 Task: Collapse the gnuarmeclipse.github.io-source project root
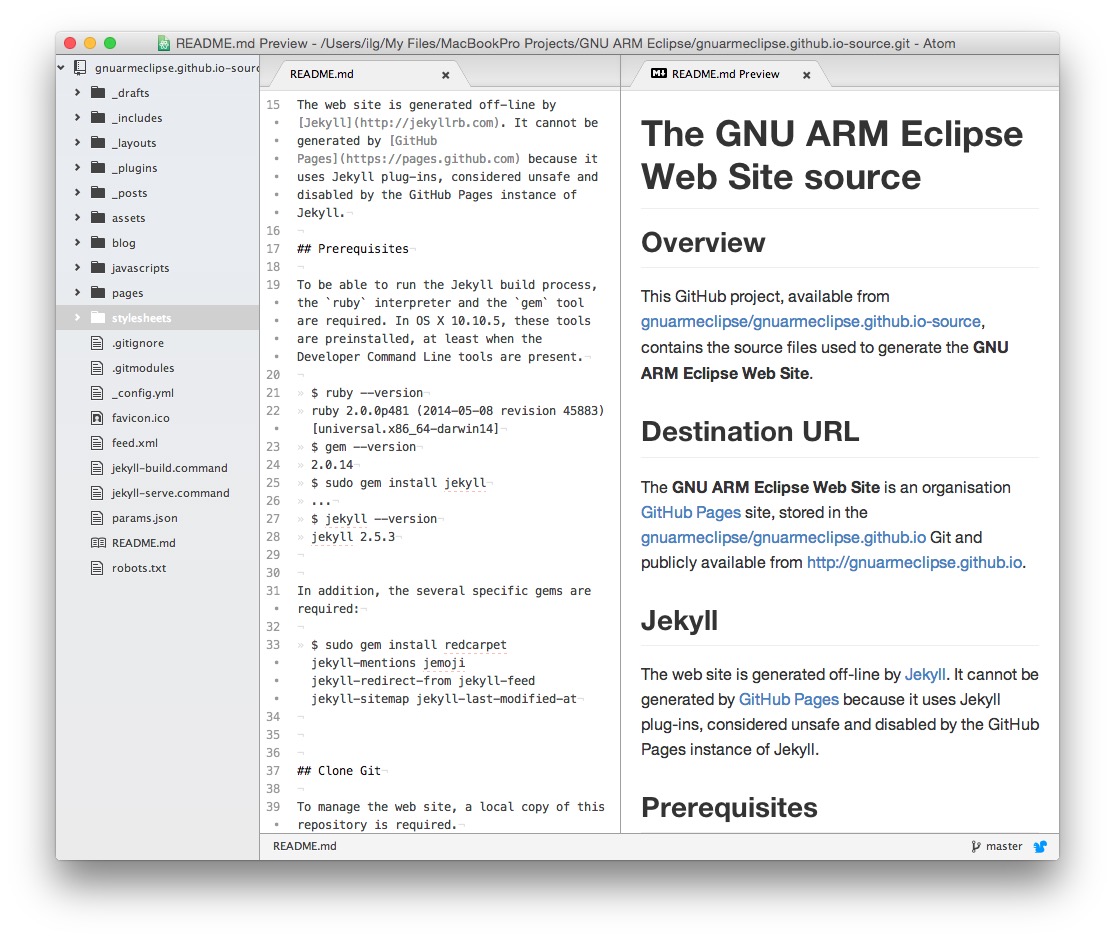[x=61, y=68]
